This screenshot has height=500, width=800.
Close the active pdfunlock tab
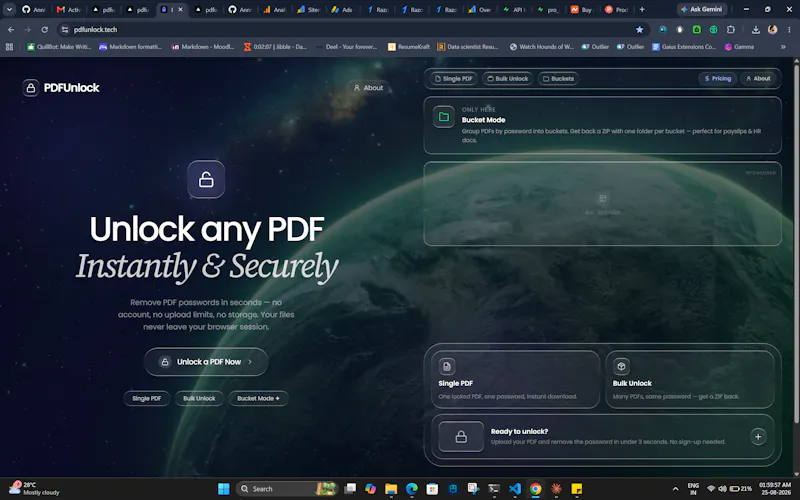point(180,9)
